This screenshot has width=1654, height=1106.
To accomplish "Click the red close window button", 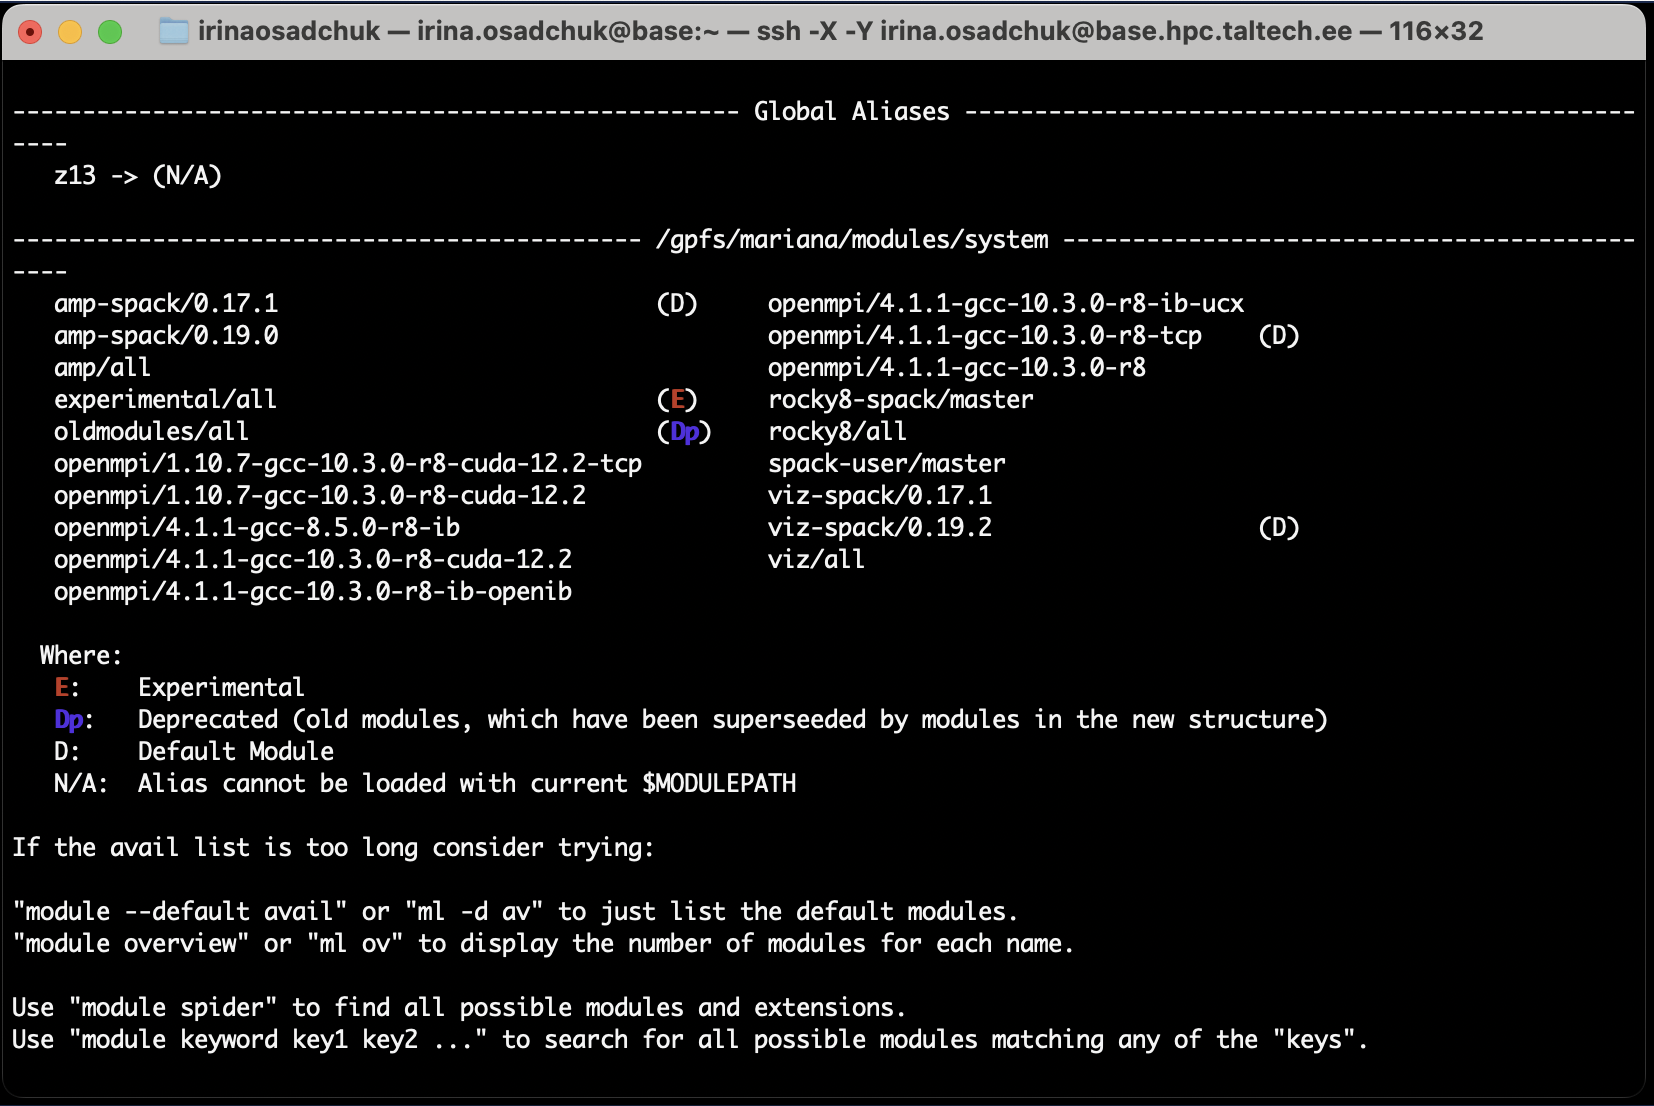I will 30,32.
